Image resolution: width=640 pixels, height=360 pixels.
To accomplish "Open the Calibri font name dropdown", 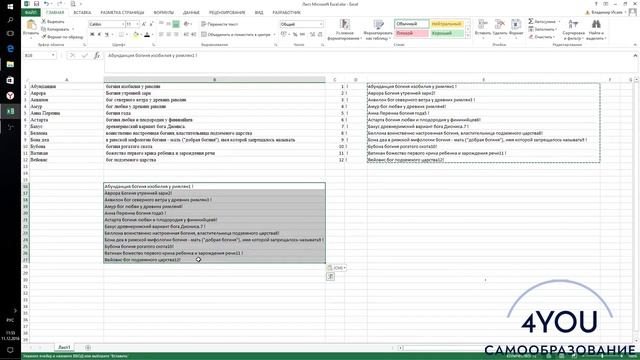I will [x=122, y=24].
